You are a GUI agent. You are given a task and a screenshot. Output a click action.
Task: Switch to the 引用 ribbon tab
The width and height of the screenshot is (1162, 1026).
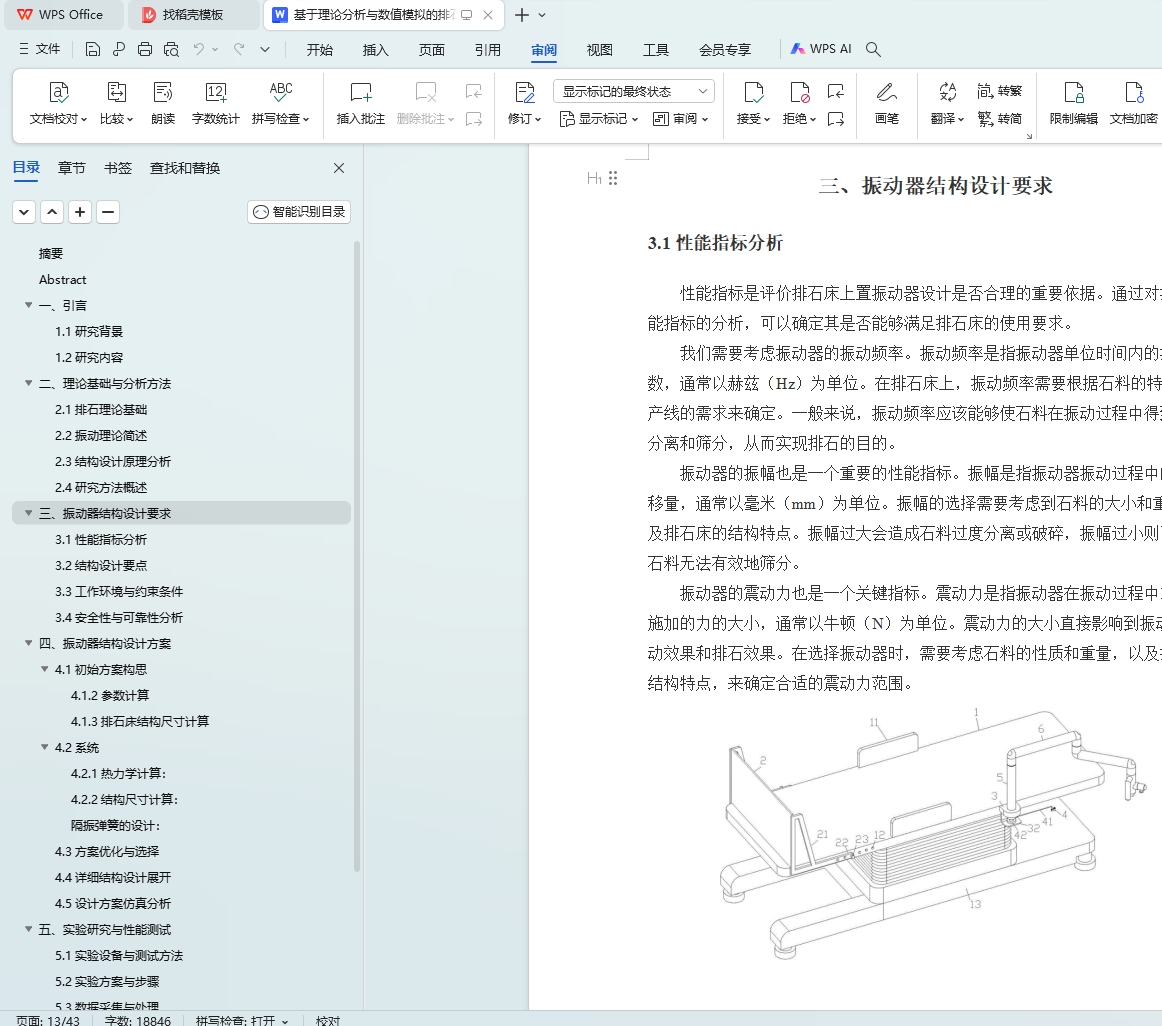point(488,50)
